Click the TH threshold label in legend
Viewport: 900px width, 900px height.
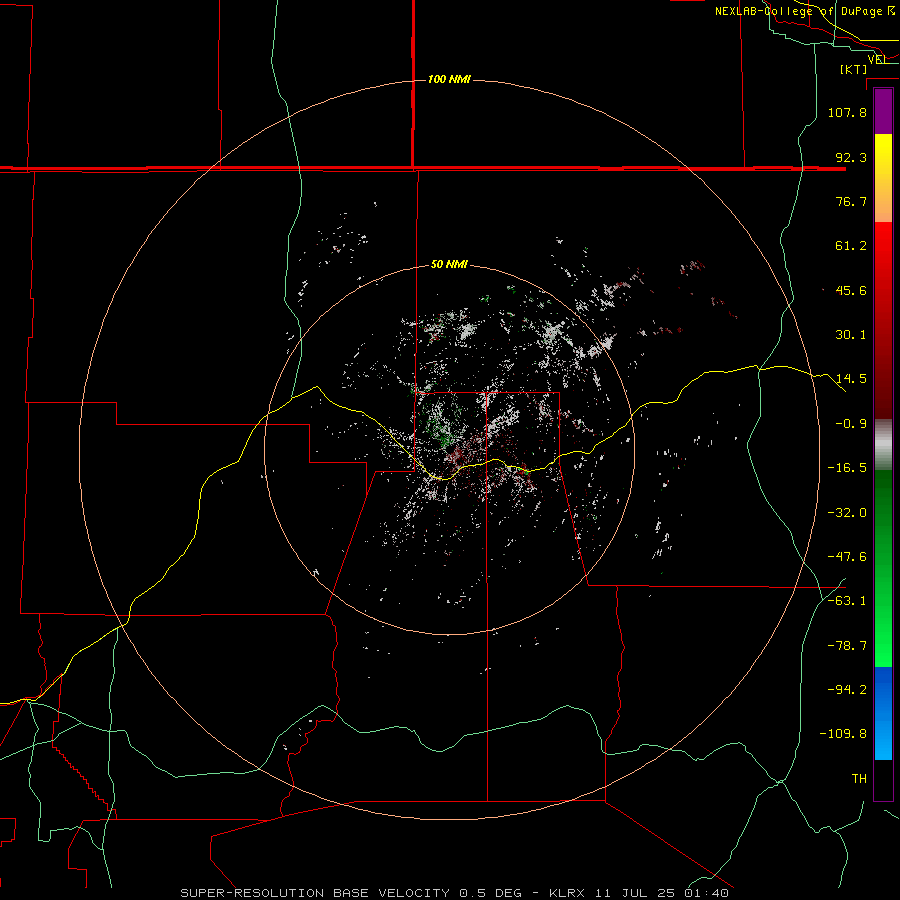coord(859,779)
